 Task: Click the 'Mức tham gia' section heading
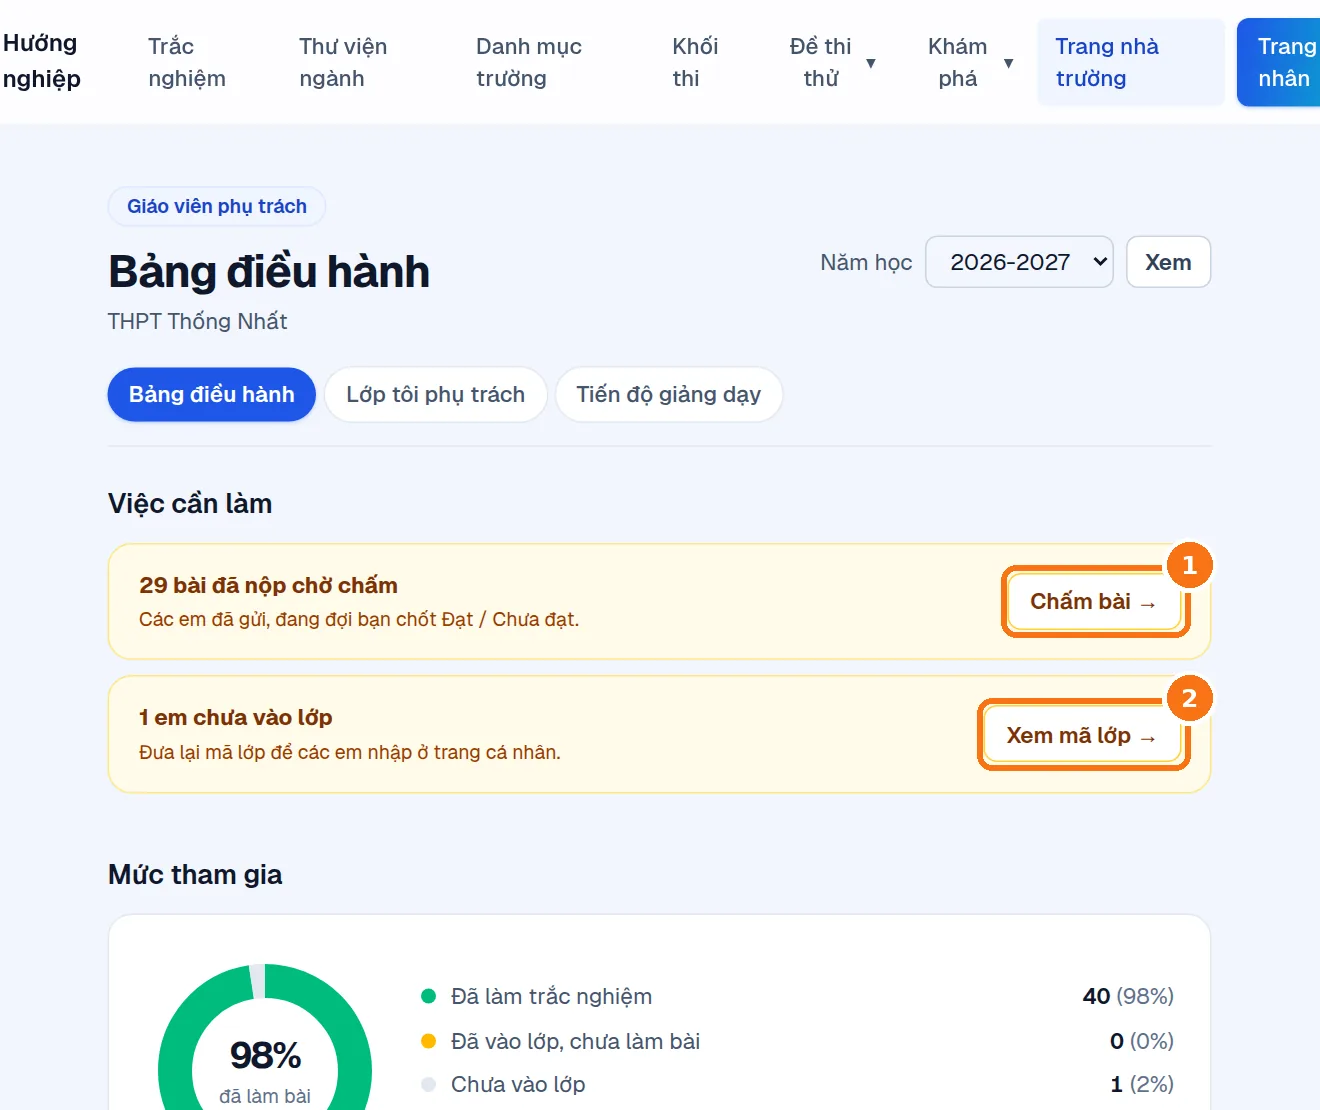coord(195,874)
